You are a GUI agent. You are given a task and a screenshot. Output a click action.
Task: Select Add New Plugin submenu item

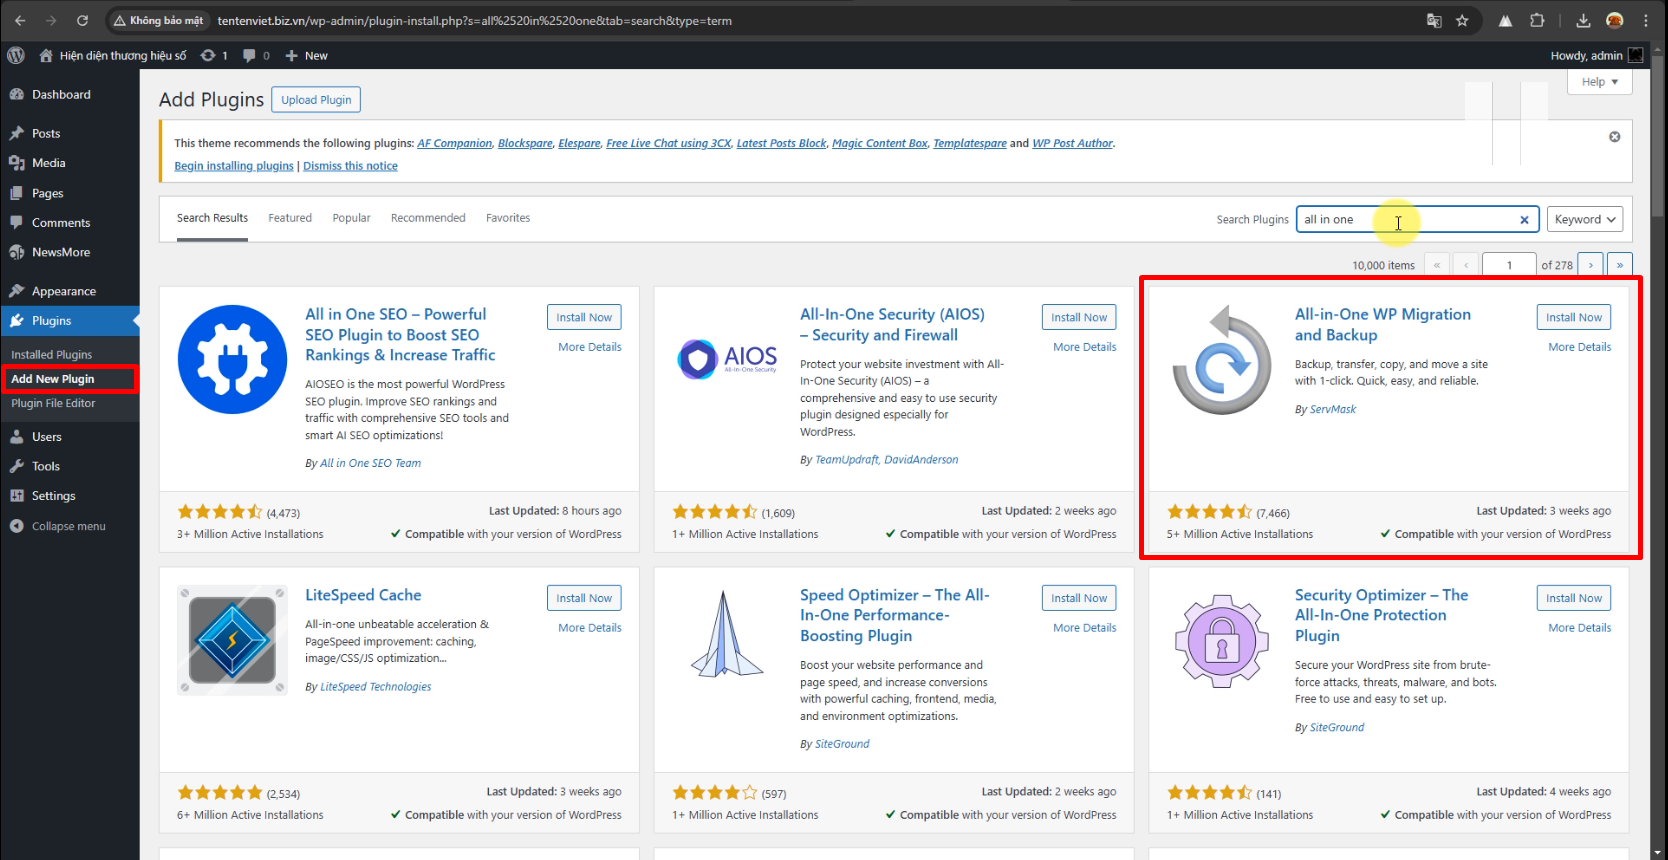click(x=53, y=379)
